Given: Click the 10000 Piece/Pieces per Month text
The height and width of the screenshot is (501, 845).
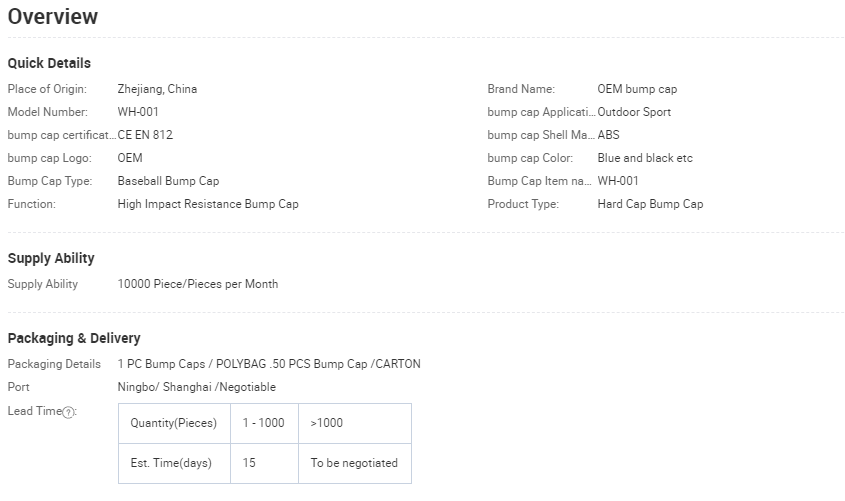Looking at the screenshot, I should point(198,284).
